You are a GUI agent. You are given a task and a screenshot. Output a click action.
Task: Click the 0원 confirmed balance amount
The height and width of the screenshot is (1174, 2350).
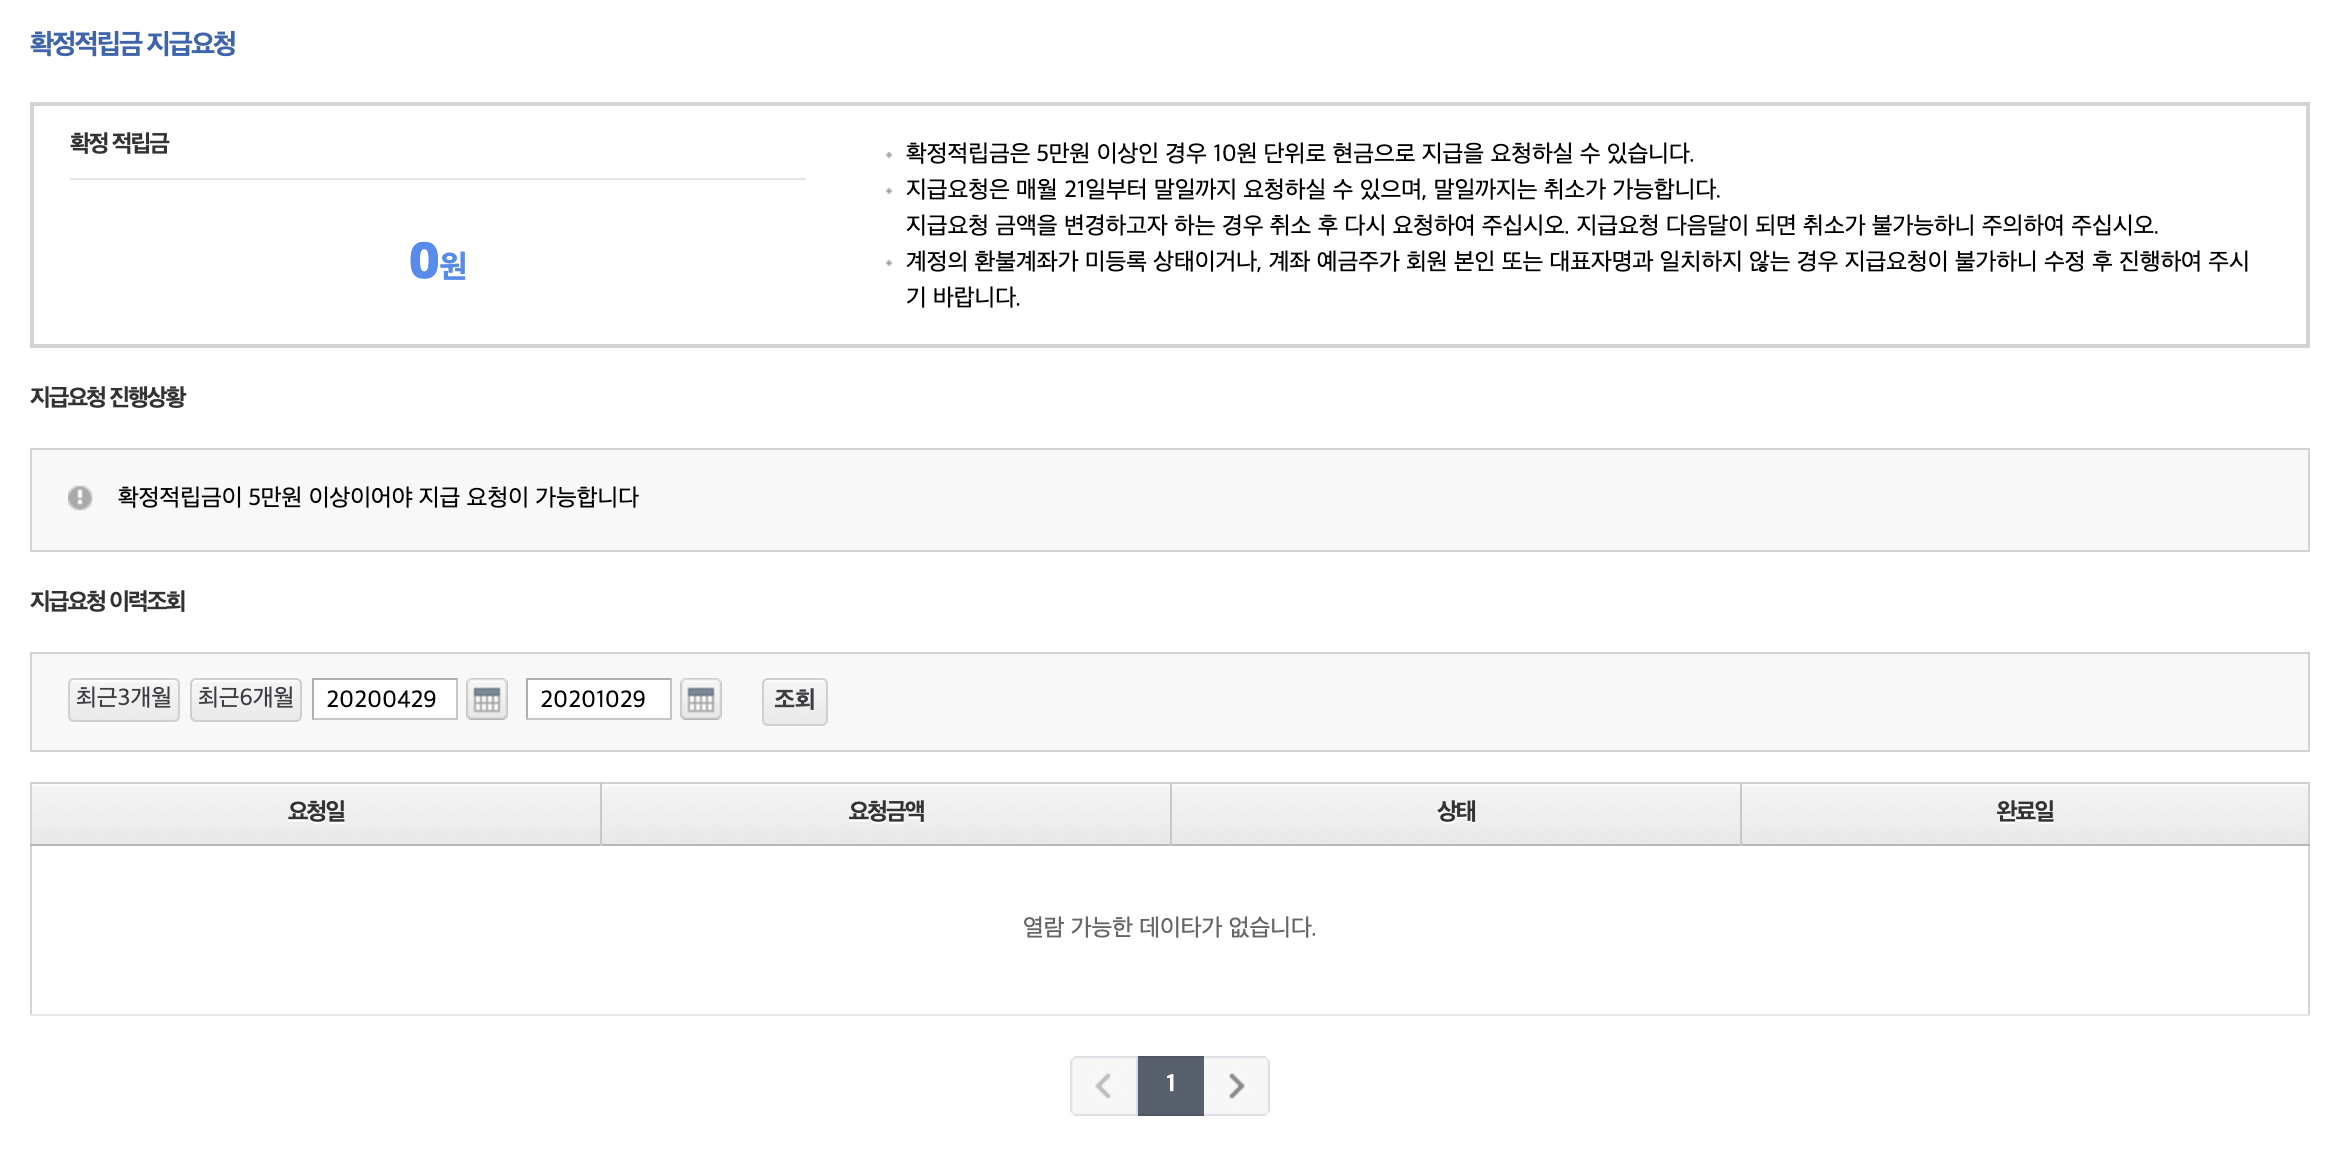pos(438,262)
